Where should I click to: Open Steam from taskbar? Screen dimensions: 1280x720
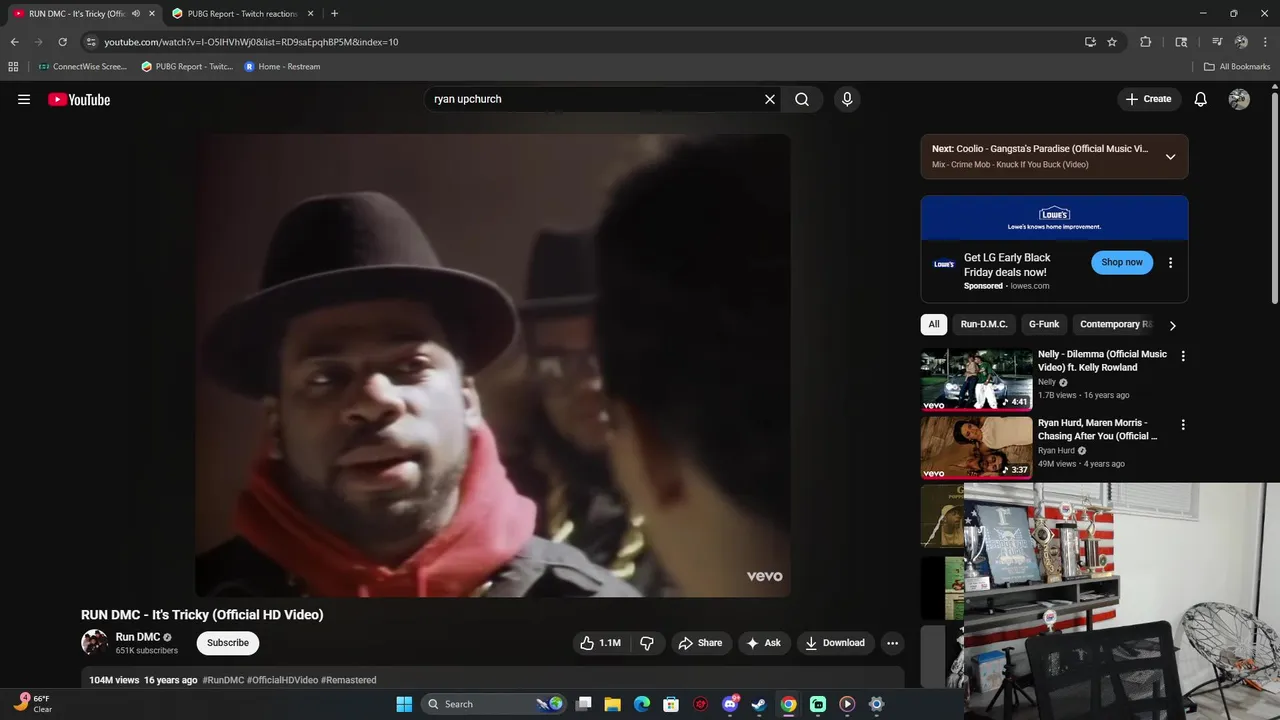point(759,704)
